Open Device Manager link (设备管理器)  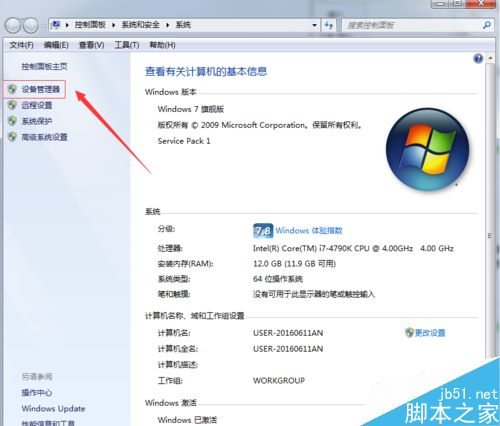pos(41,89)
